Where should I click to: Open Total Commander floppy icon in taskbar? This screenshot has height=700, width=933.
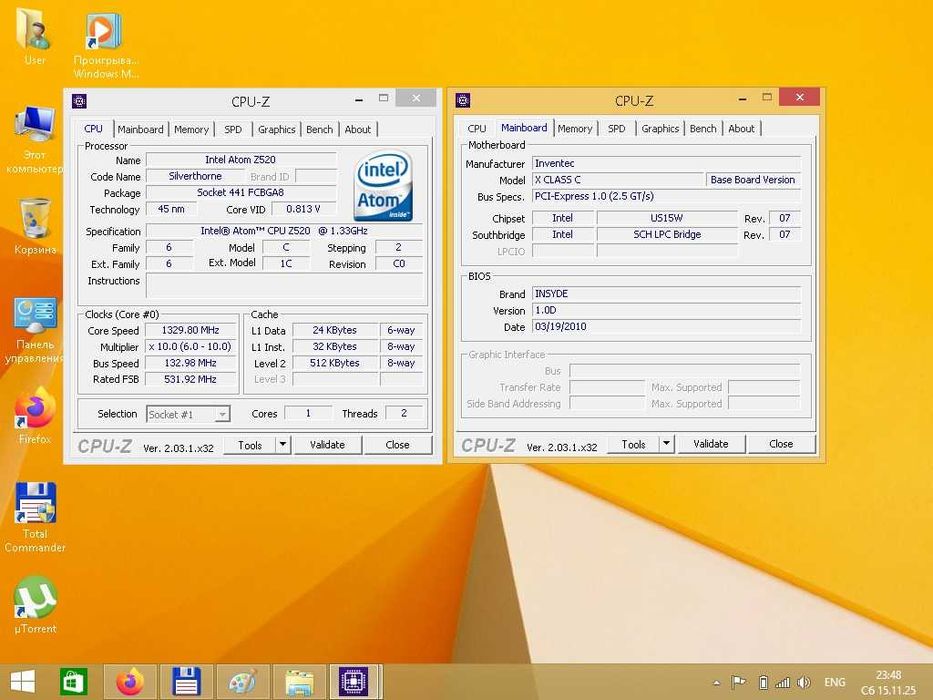coord(186,682)
